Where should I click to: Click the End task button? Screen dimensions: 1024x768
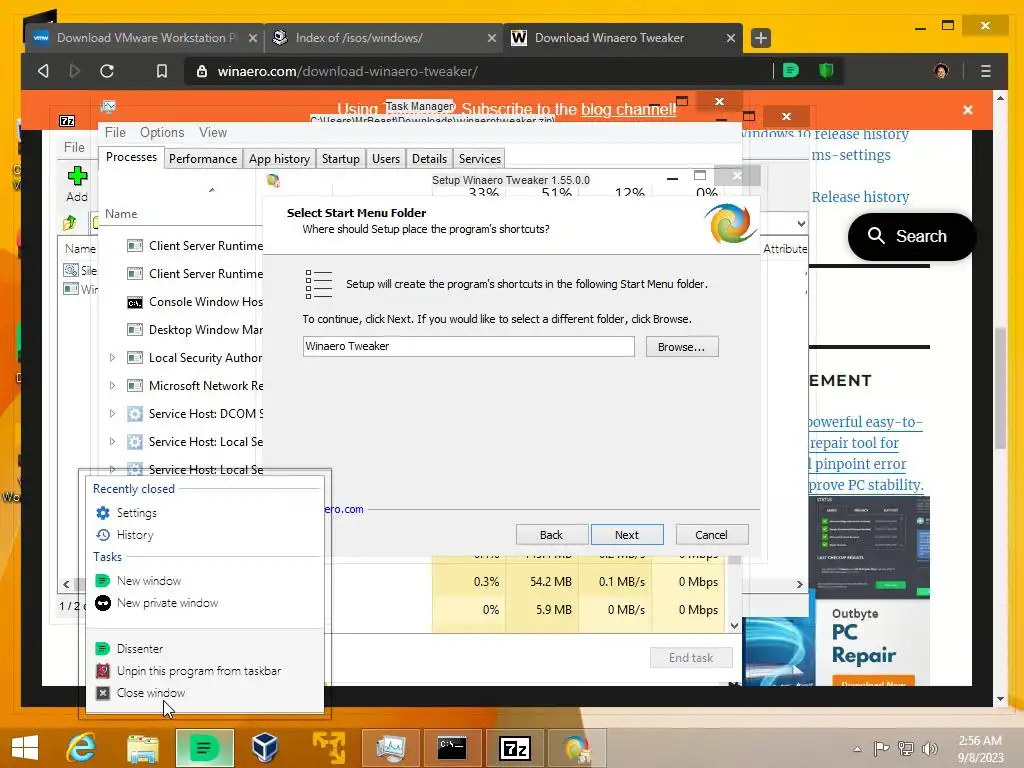click(x=691, y=658)
